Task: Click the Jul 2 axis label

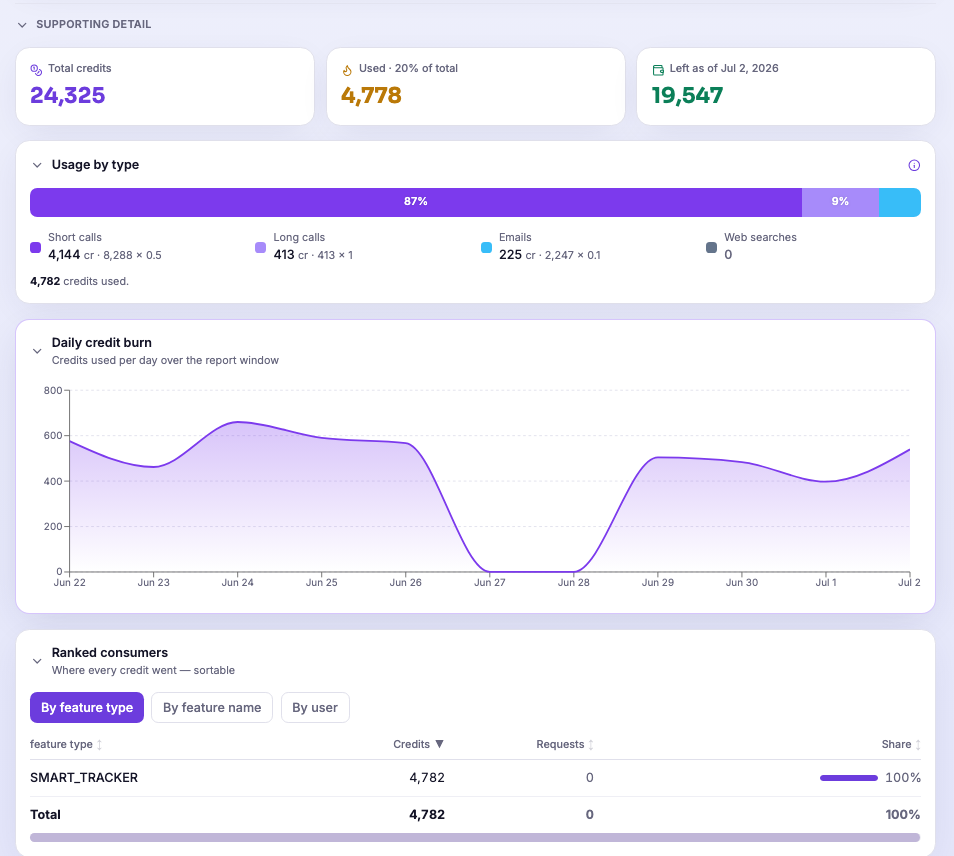Action: click(x=909, y=582)
